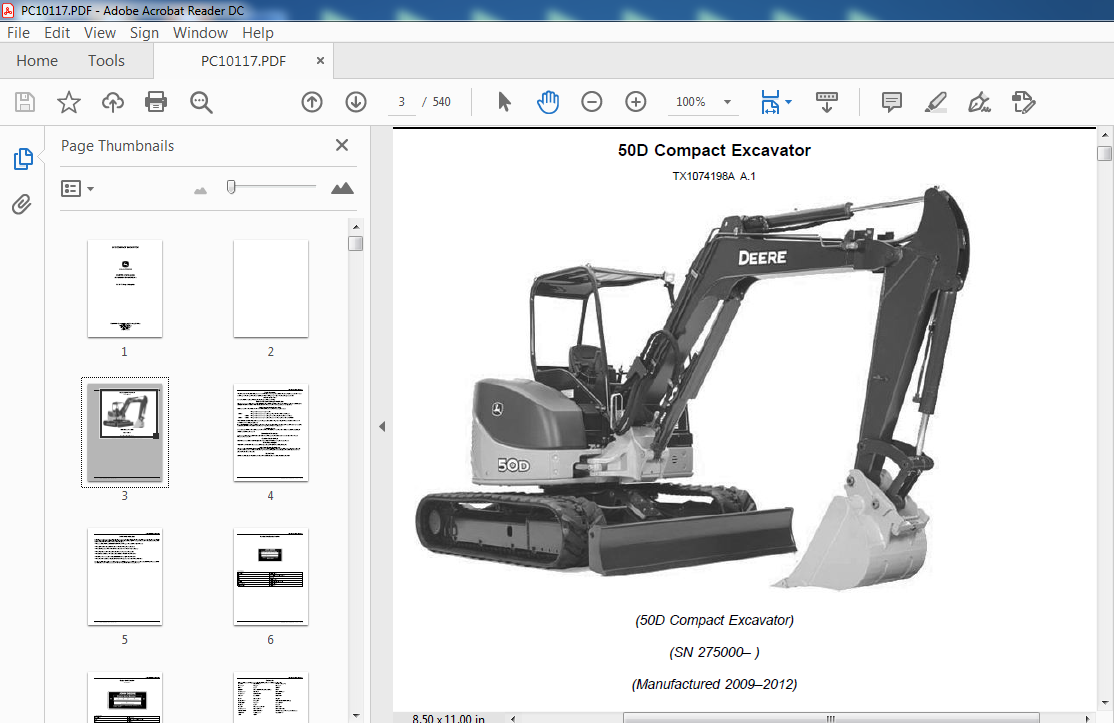Click the Stamp tool icon

[x=1024, y=102]
